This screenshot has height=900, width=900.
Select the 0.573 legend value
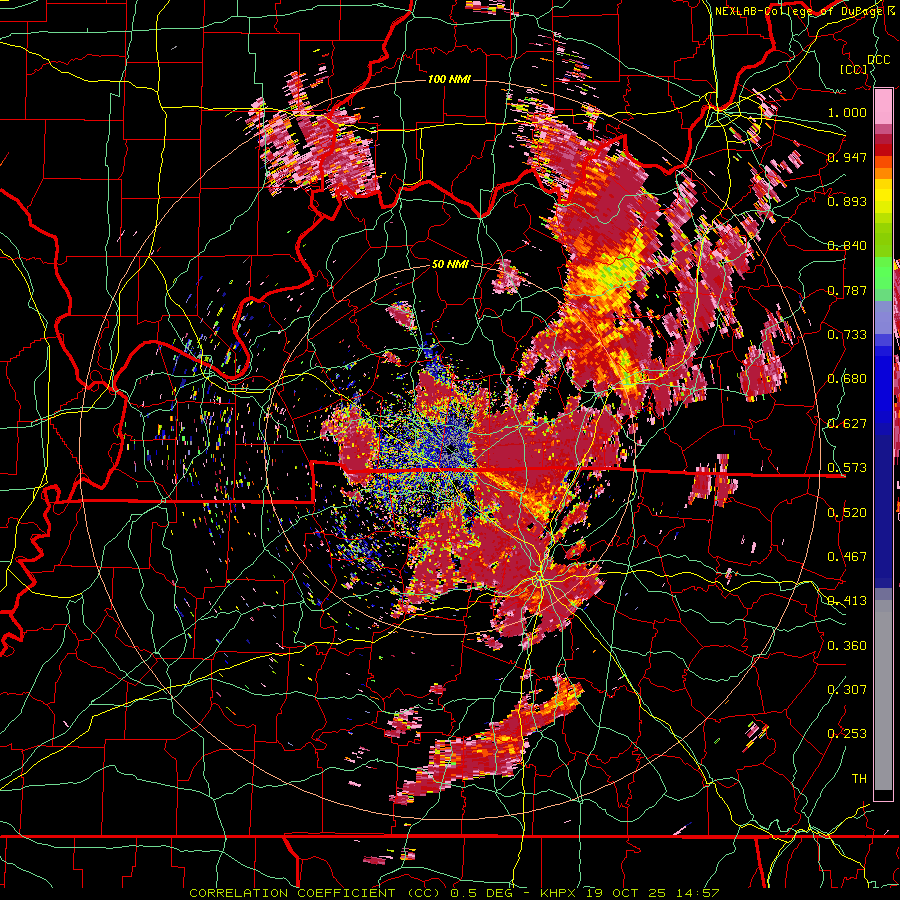click(847, 468)
